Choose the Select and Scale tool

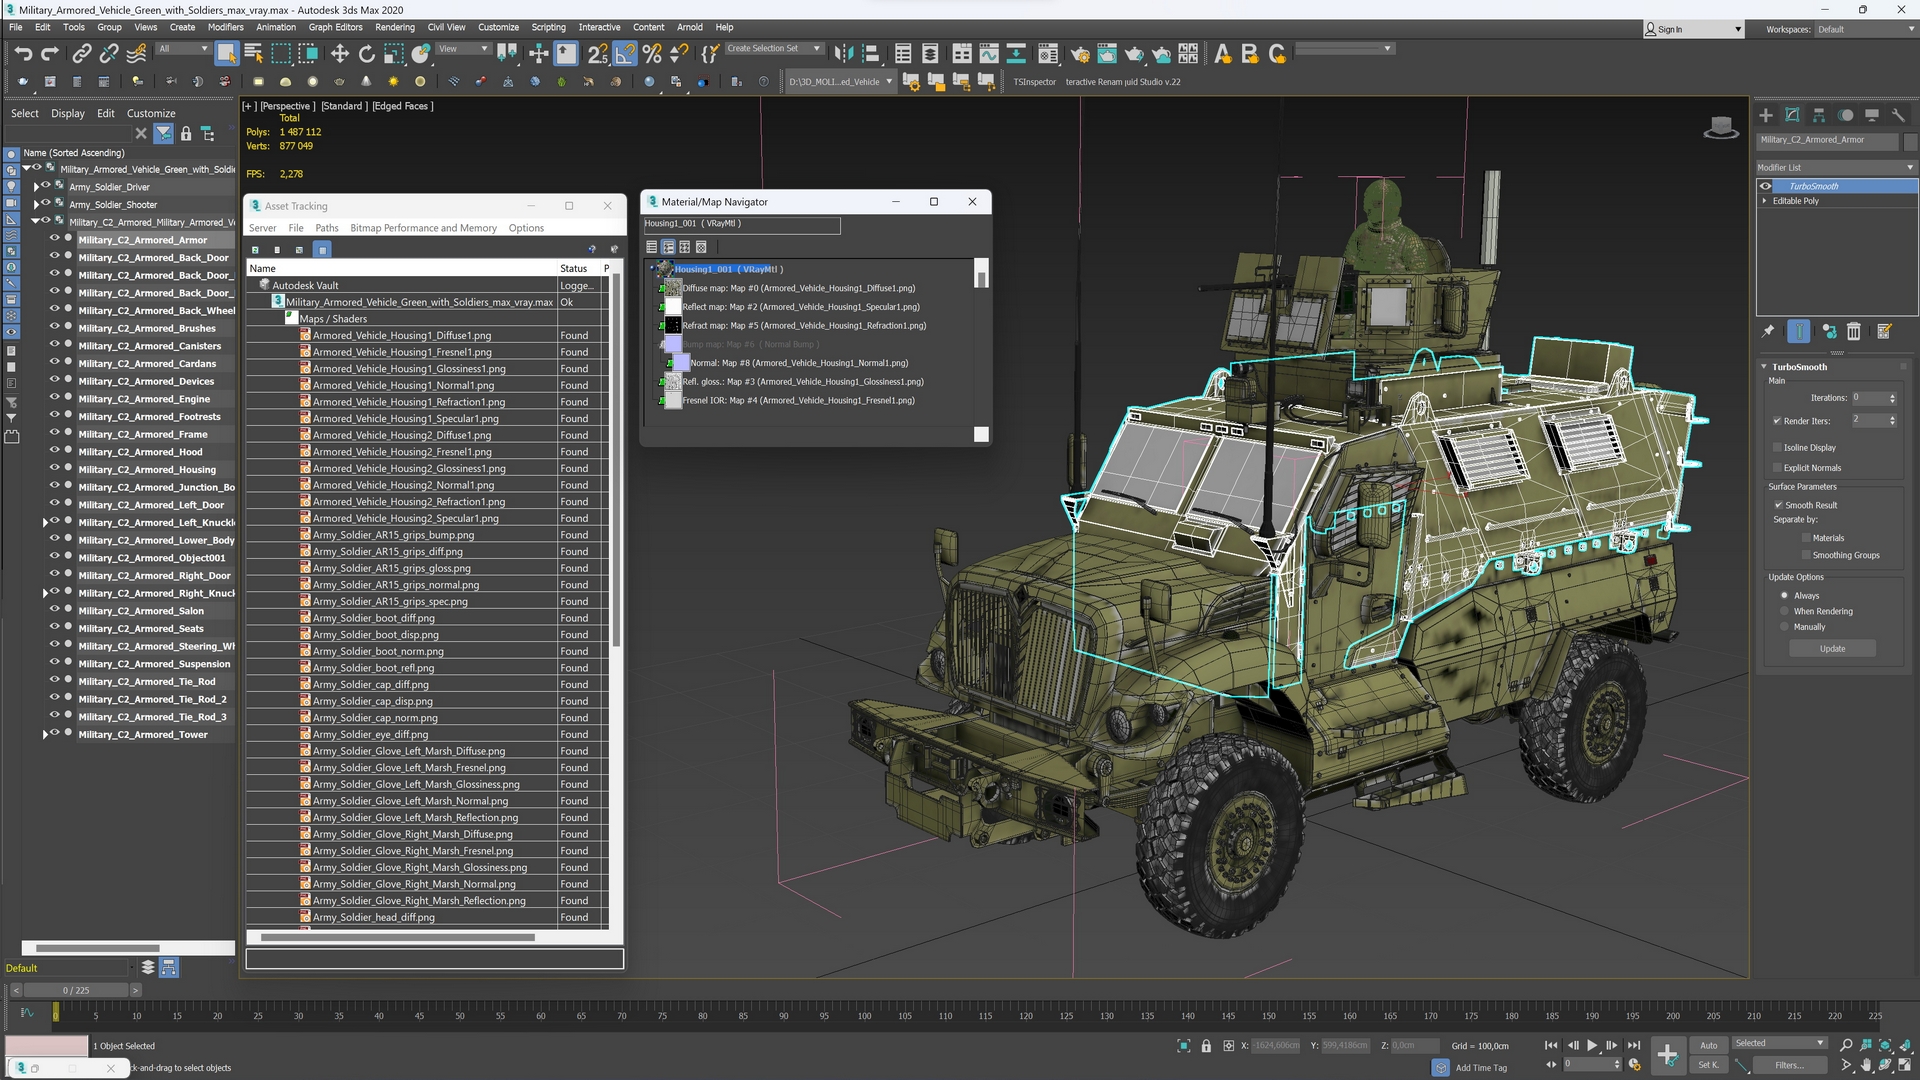[x=393, y=54]
